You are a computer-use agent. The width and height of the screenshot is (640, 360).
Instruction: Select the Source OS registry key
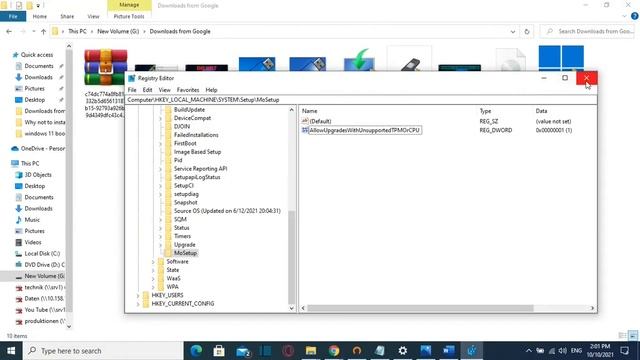(x=227, y=211)
